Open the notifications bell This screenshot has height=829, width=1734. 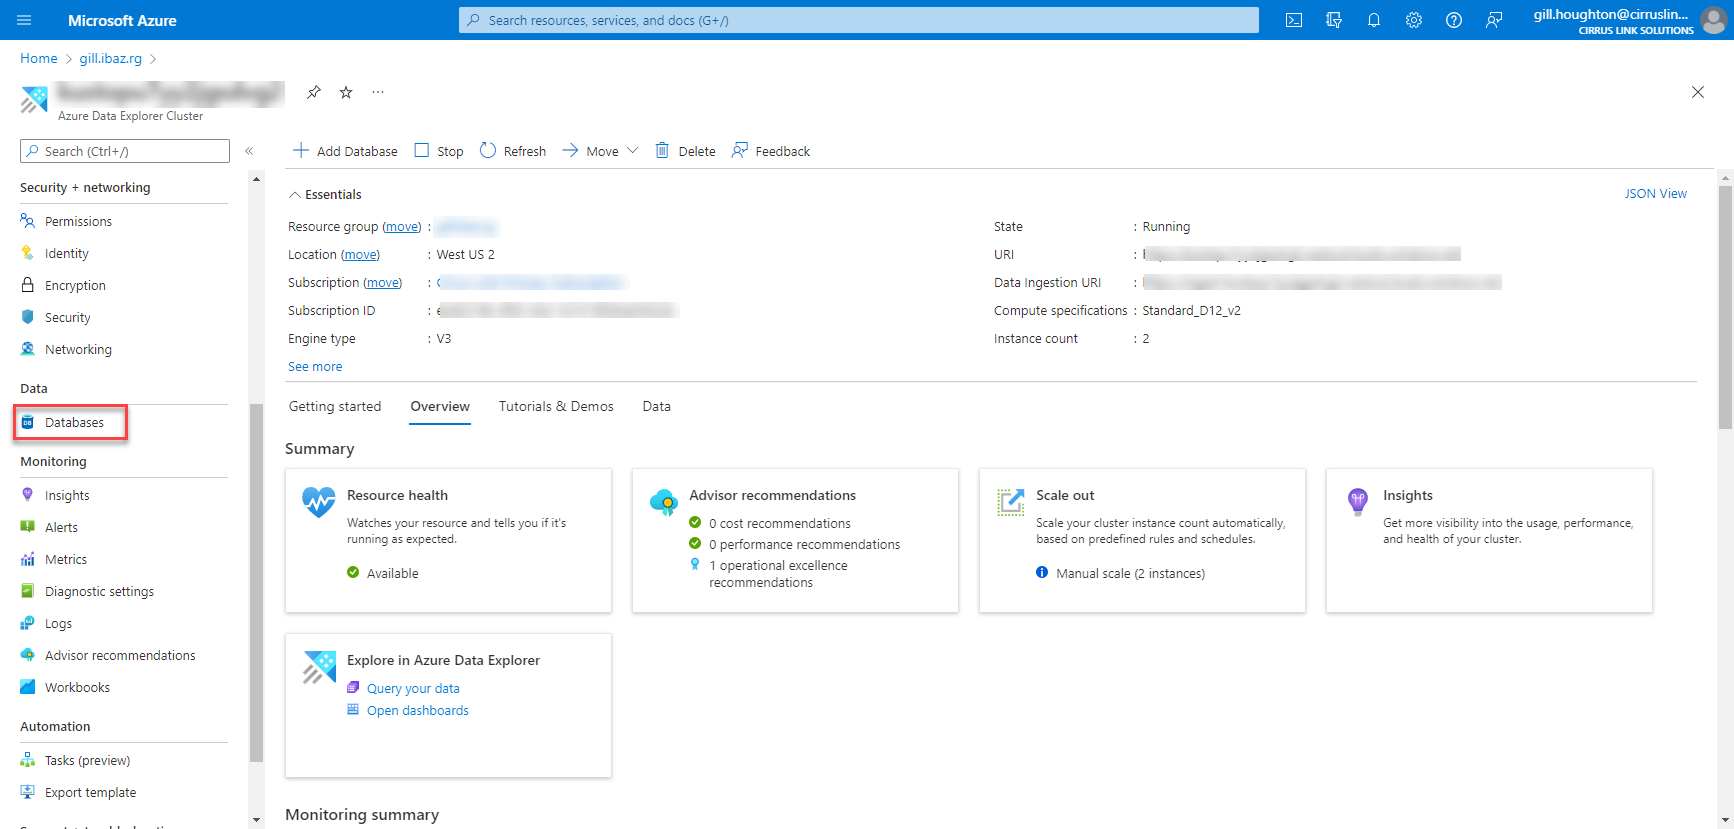[x=1373, y=20]
